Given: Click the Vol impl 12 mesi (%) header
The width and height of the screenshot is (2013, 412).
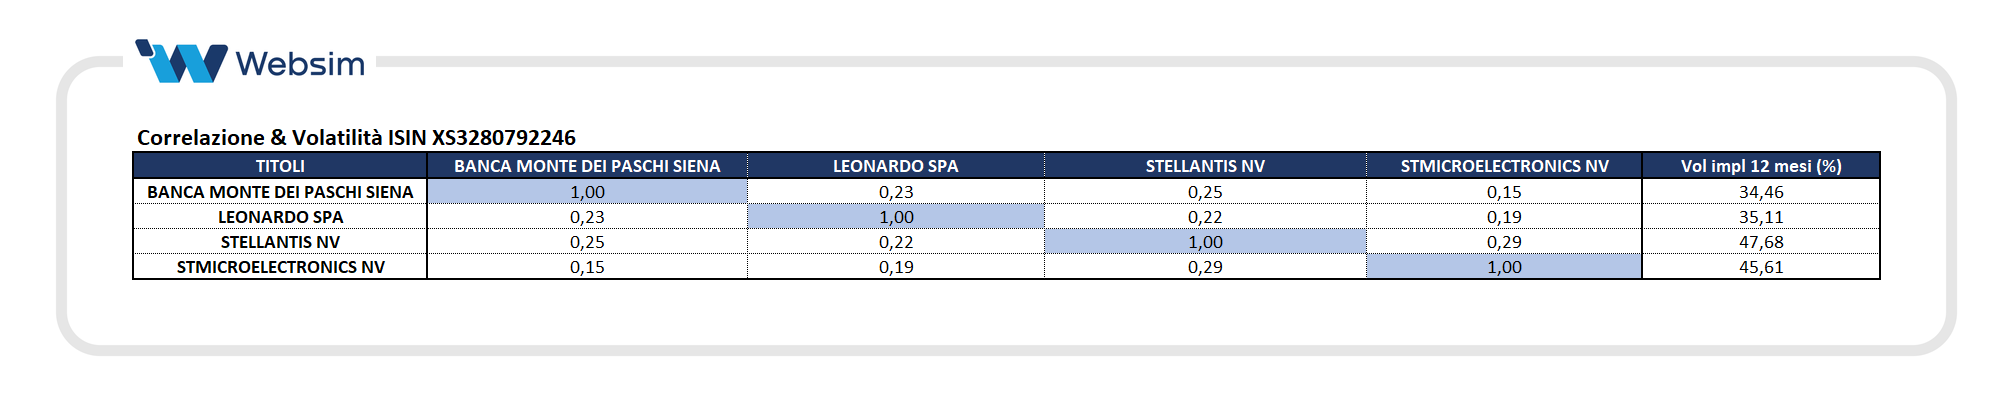Looking at the screenshot, I should click(1760, 166).
